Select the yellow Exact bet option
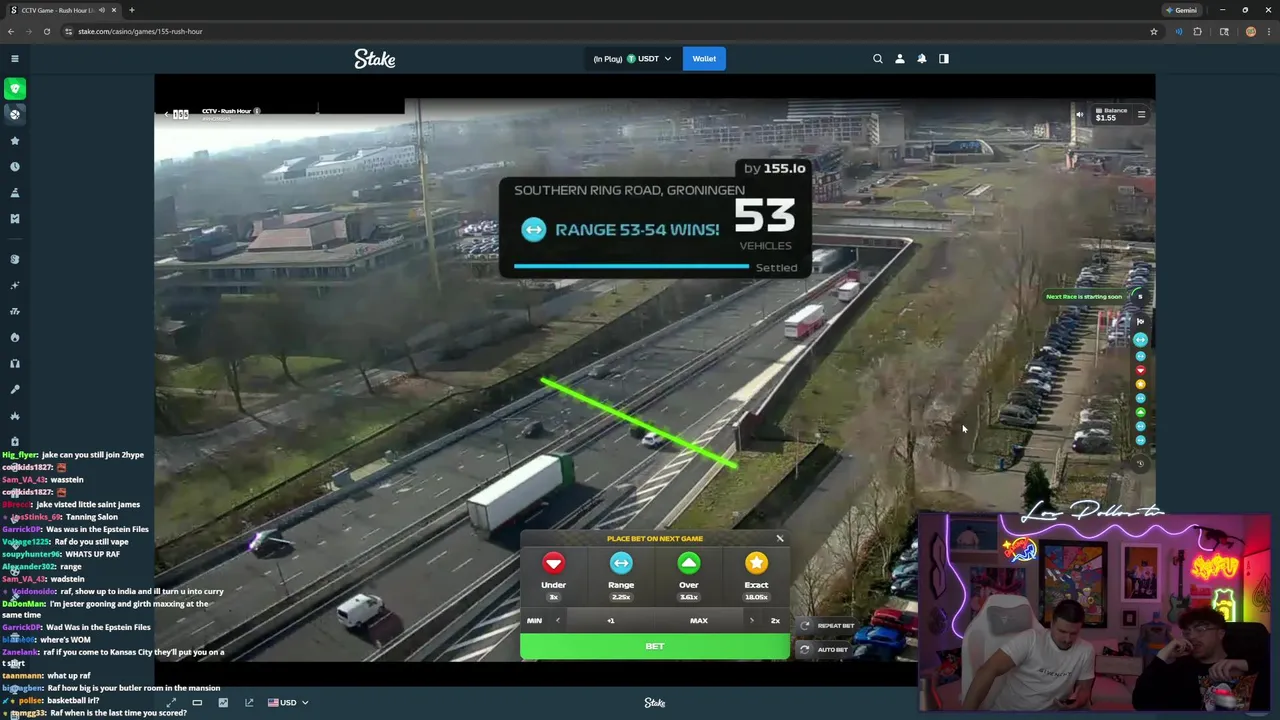 point(756,576)
